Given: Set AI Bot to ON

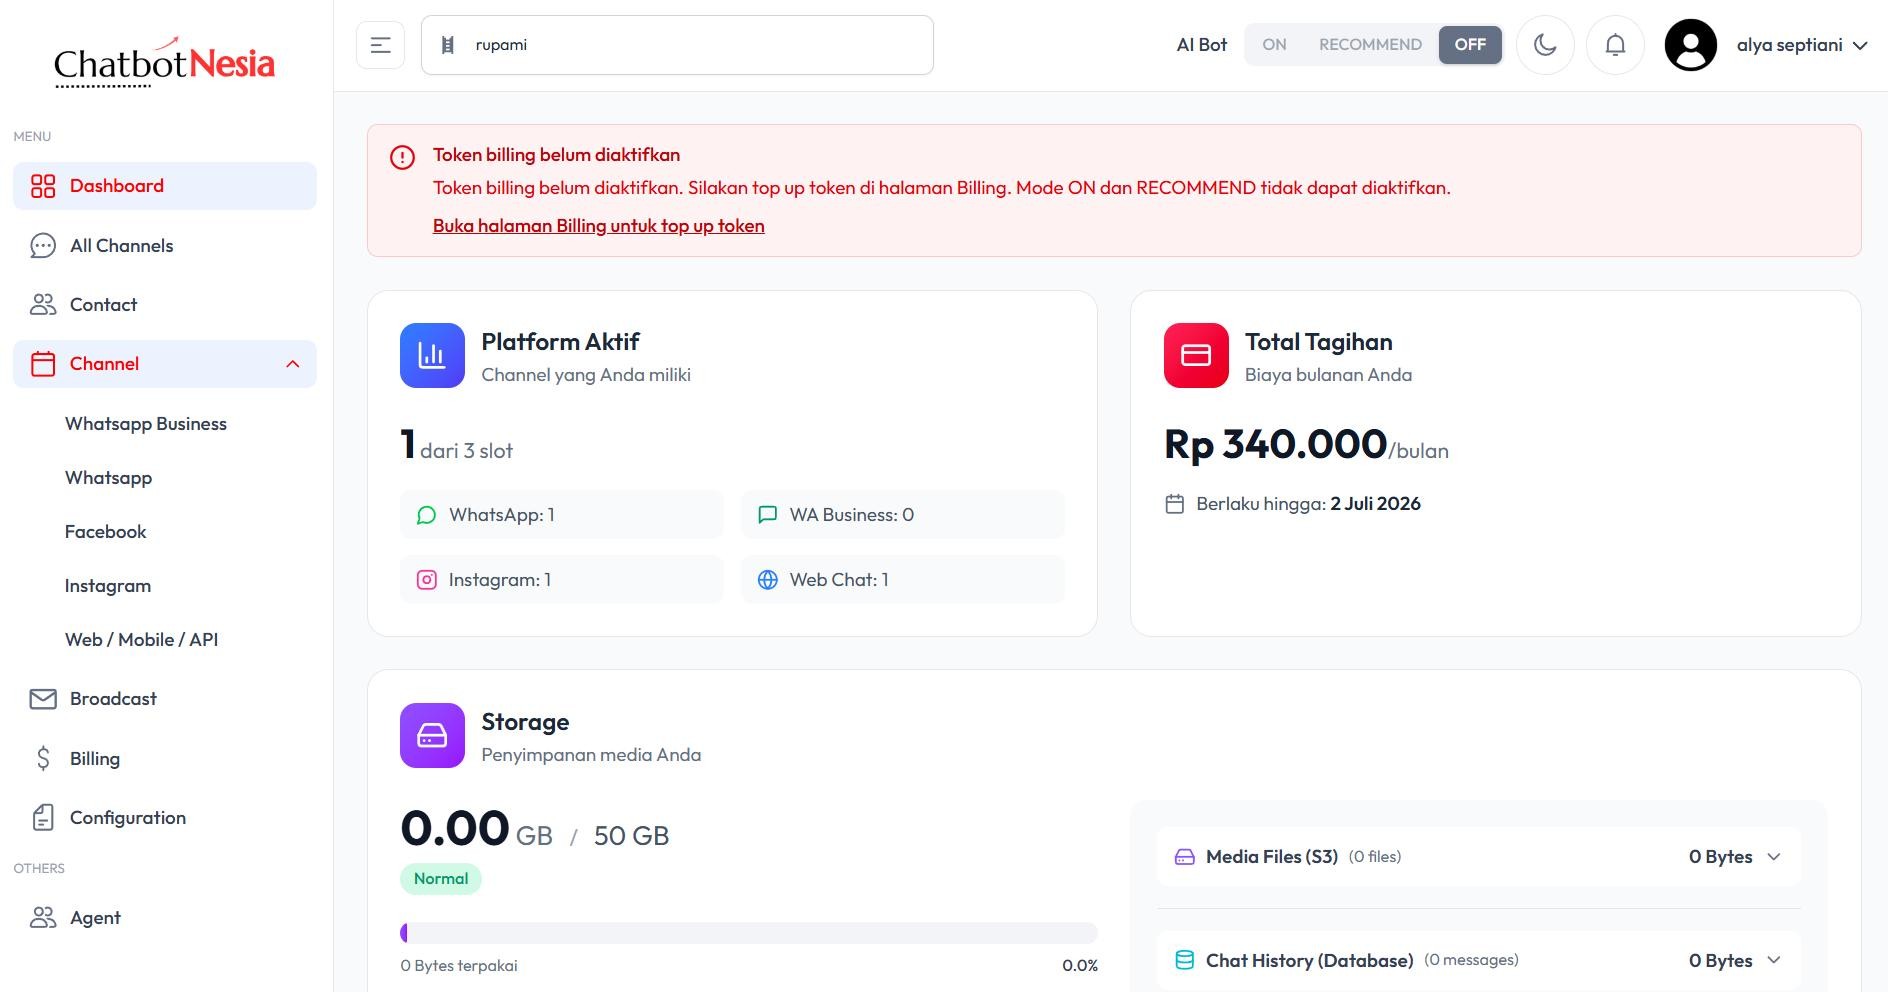Looking at the screenshot, I should pos(1274,45).
